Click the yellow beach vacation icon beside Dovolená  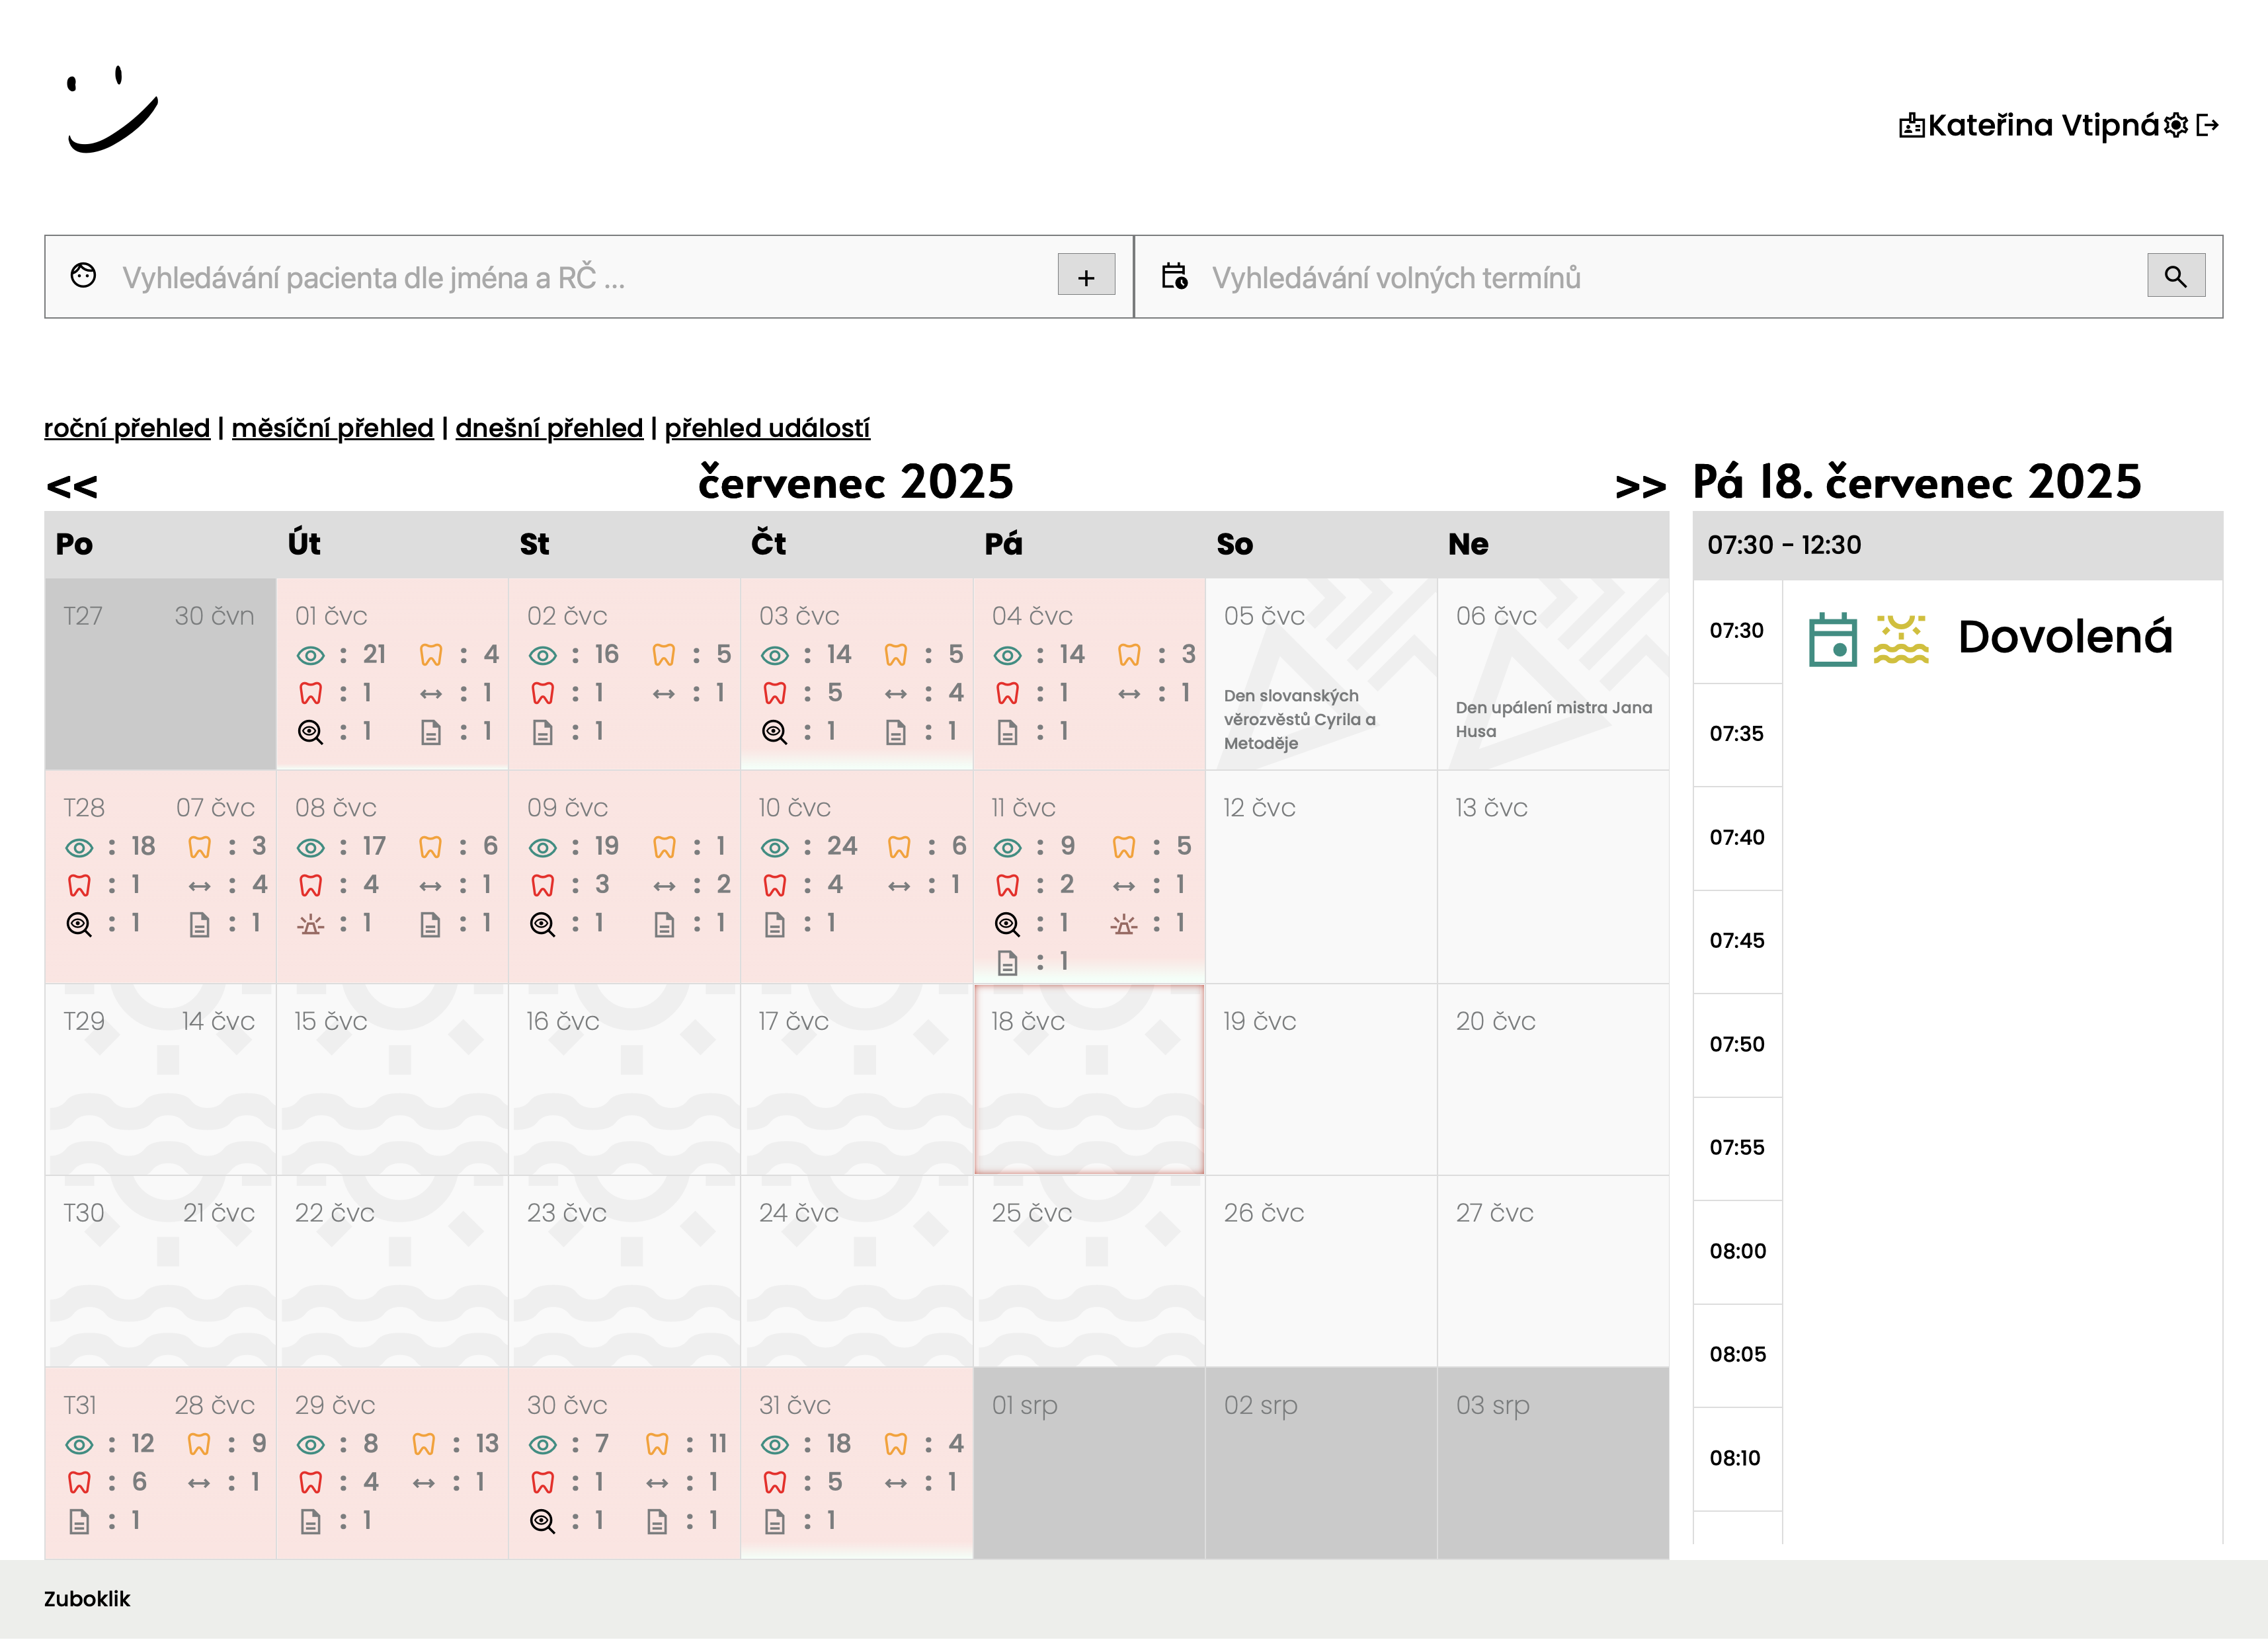[x=1900, y=639]
